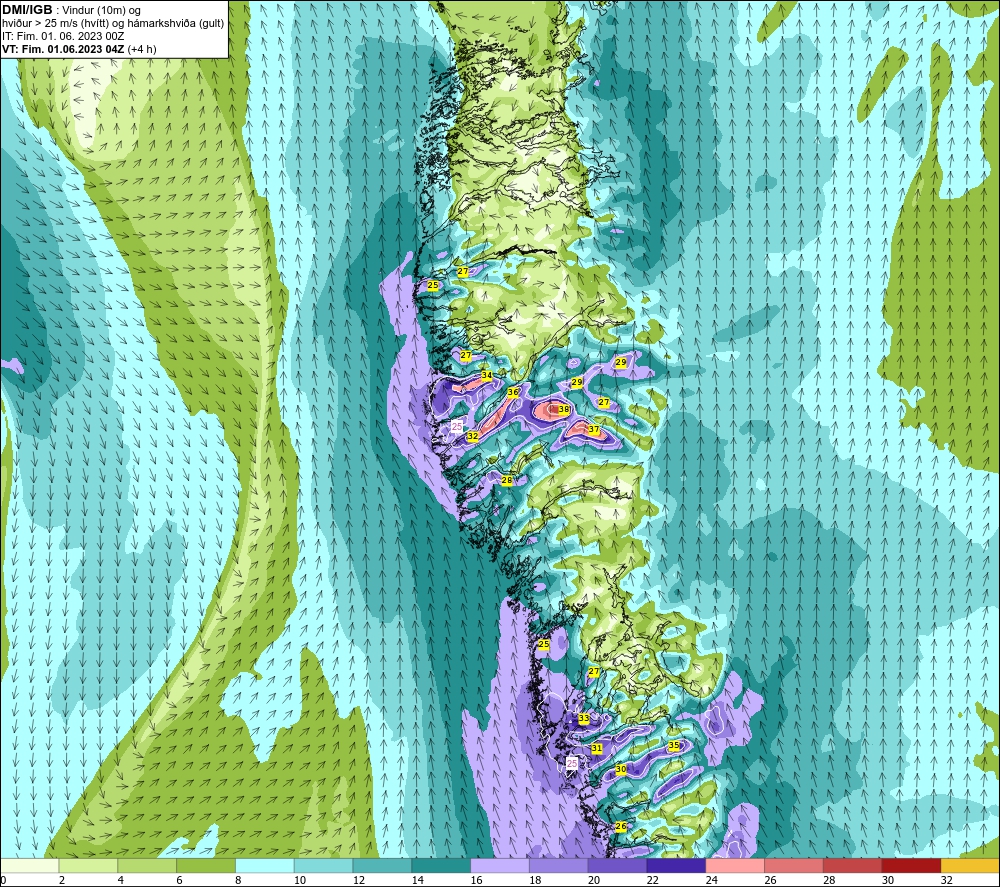This screenshot has width=1000, height=887.
Task: Click the 'VT: Fim. 01.06.2023 04Z (+4 h)' line
Action: 79,48
